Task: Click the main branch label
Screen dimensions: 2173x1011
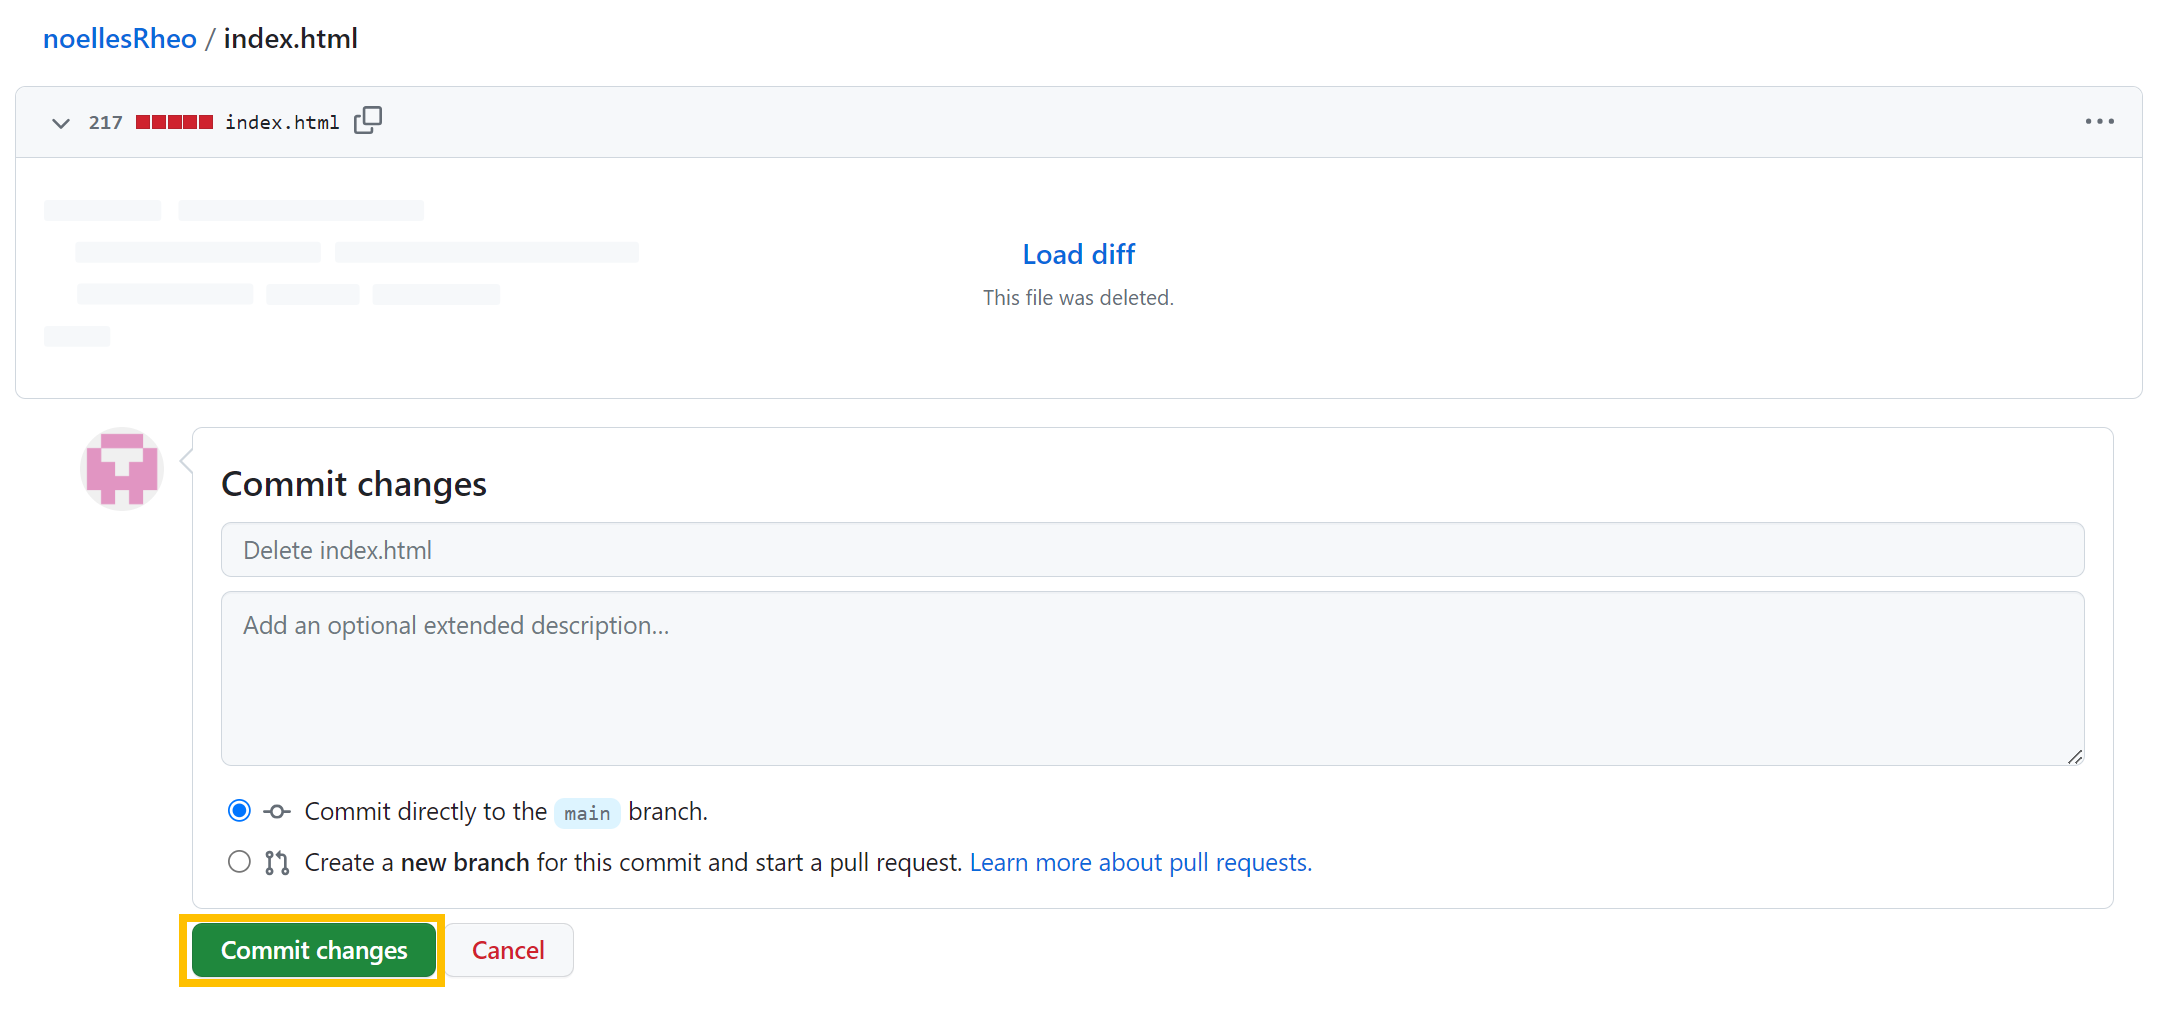Action: (587, 813)
